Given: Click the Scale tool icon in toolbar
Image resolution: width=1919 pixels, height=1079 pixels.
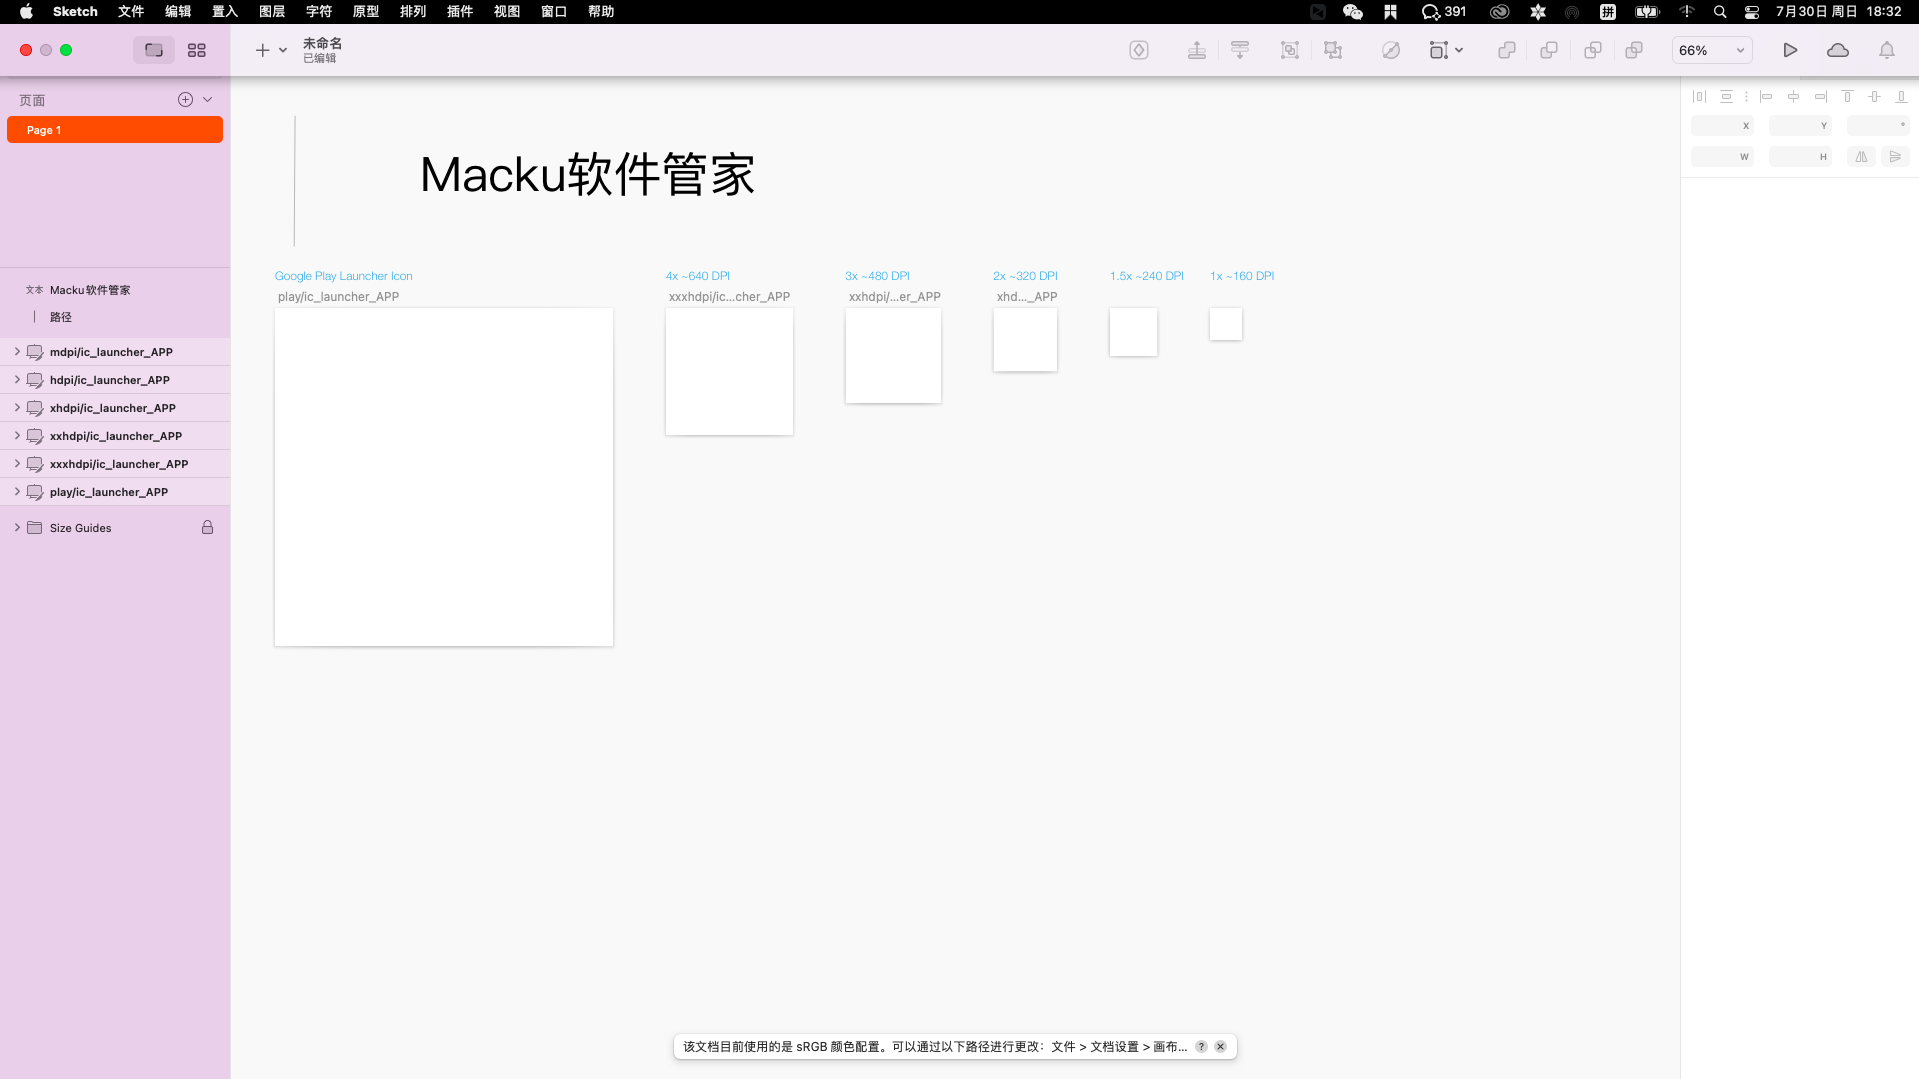Looking at the screenshot, I should point(1438,50).
